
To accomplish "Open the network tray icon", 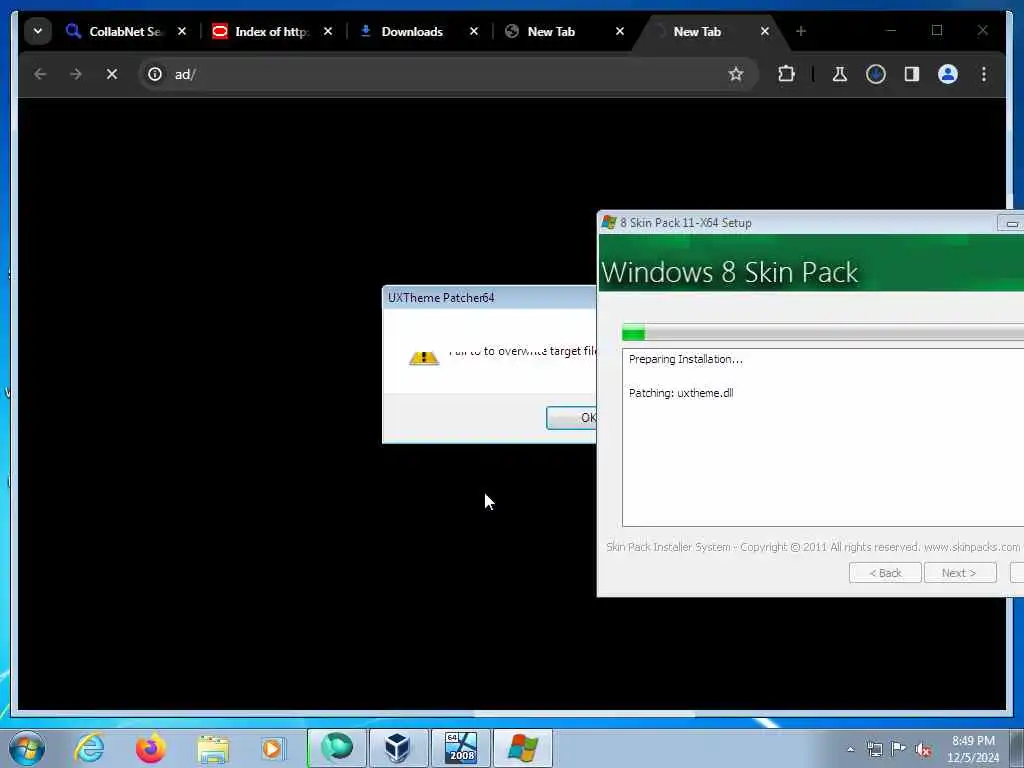I will [874, 749].
